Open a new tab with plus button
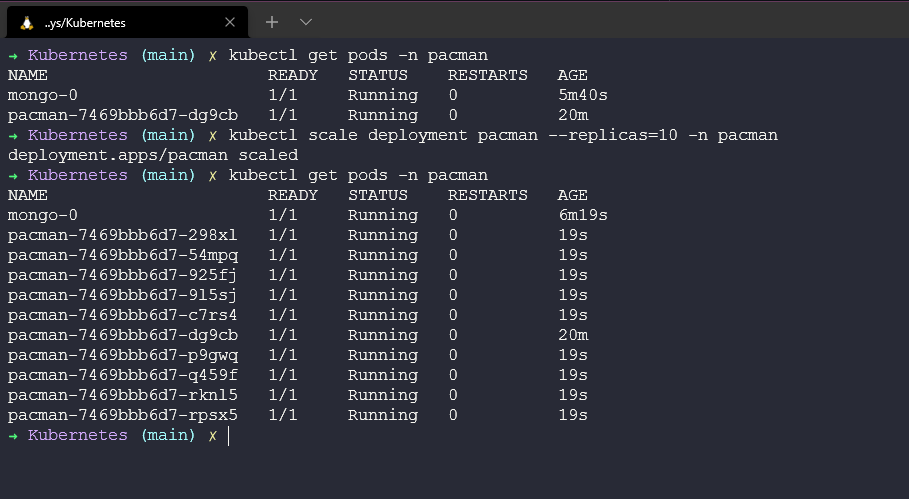 272,21
